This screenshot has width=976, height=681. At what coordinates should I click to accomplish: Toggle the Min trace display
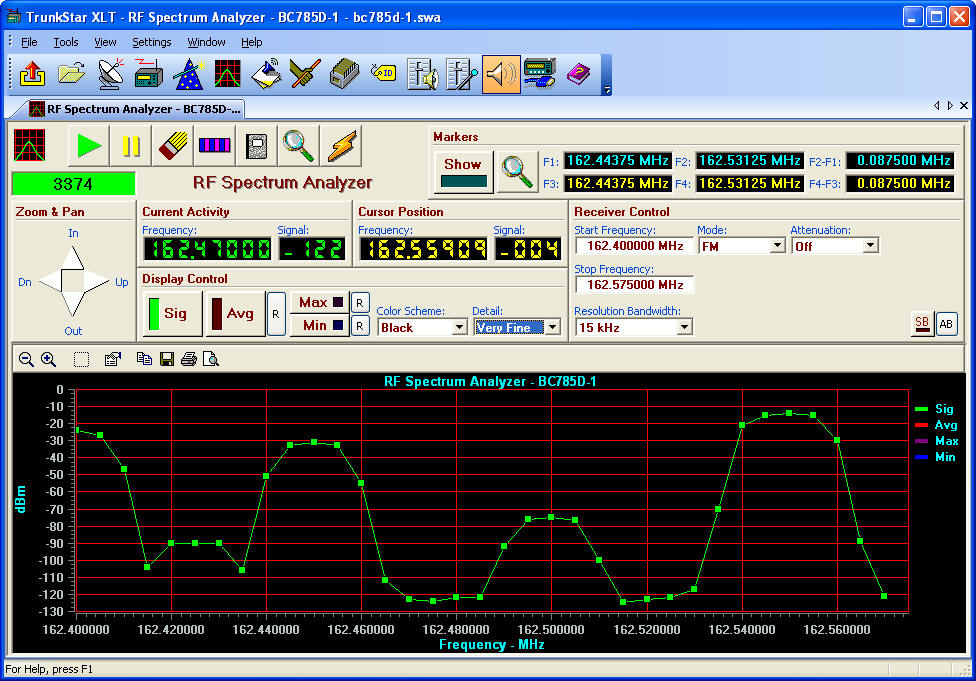(320, 326)
